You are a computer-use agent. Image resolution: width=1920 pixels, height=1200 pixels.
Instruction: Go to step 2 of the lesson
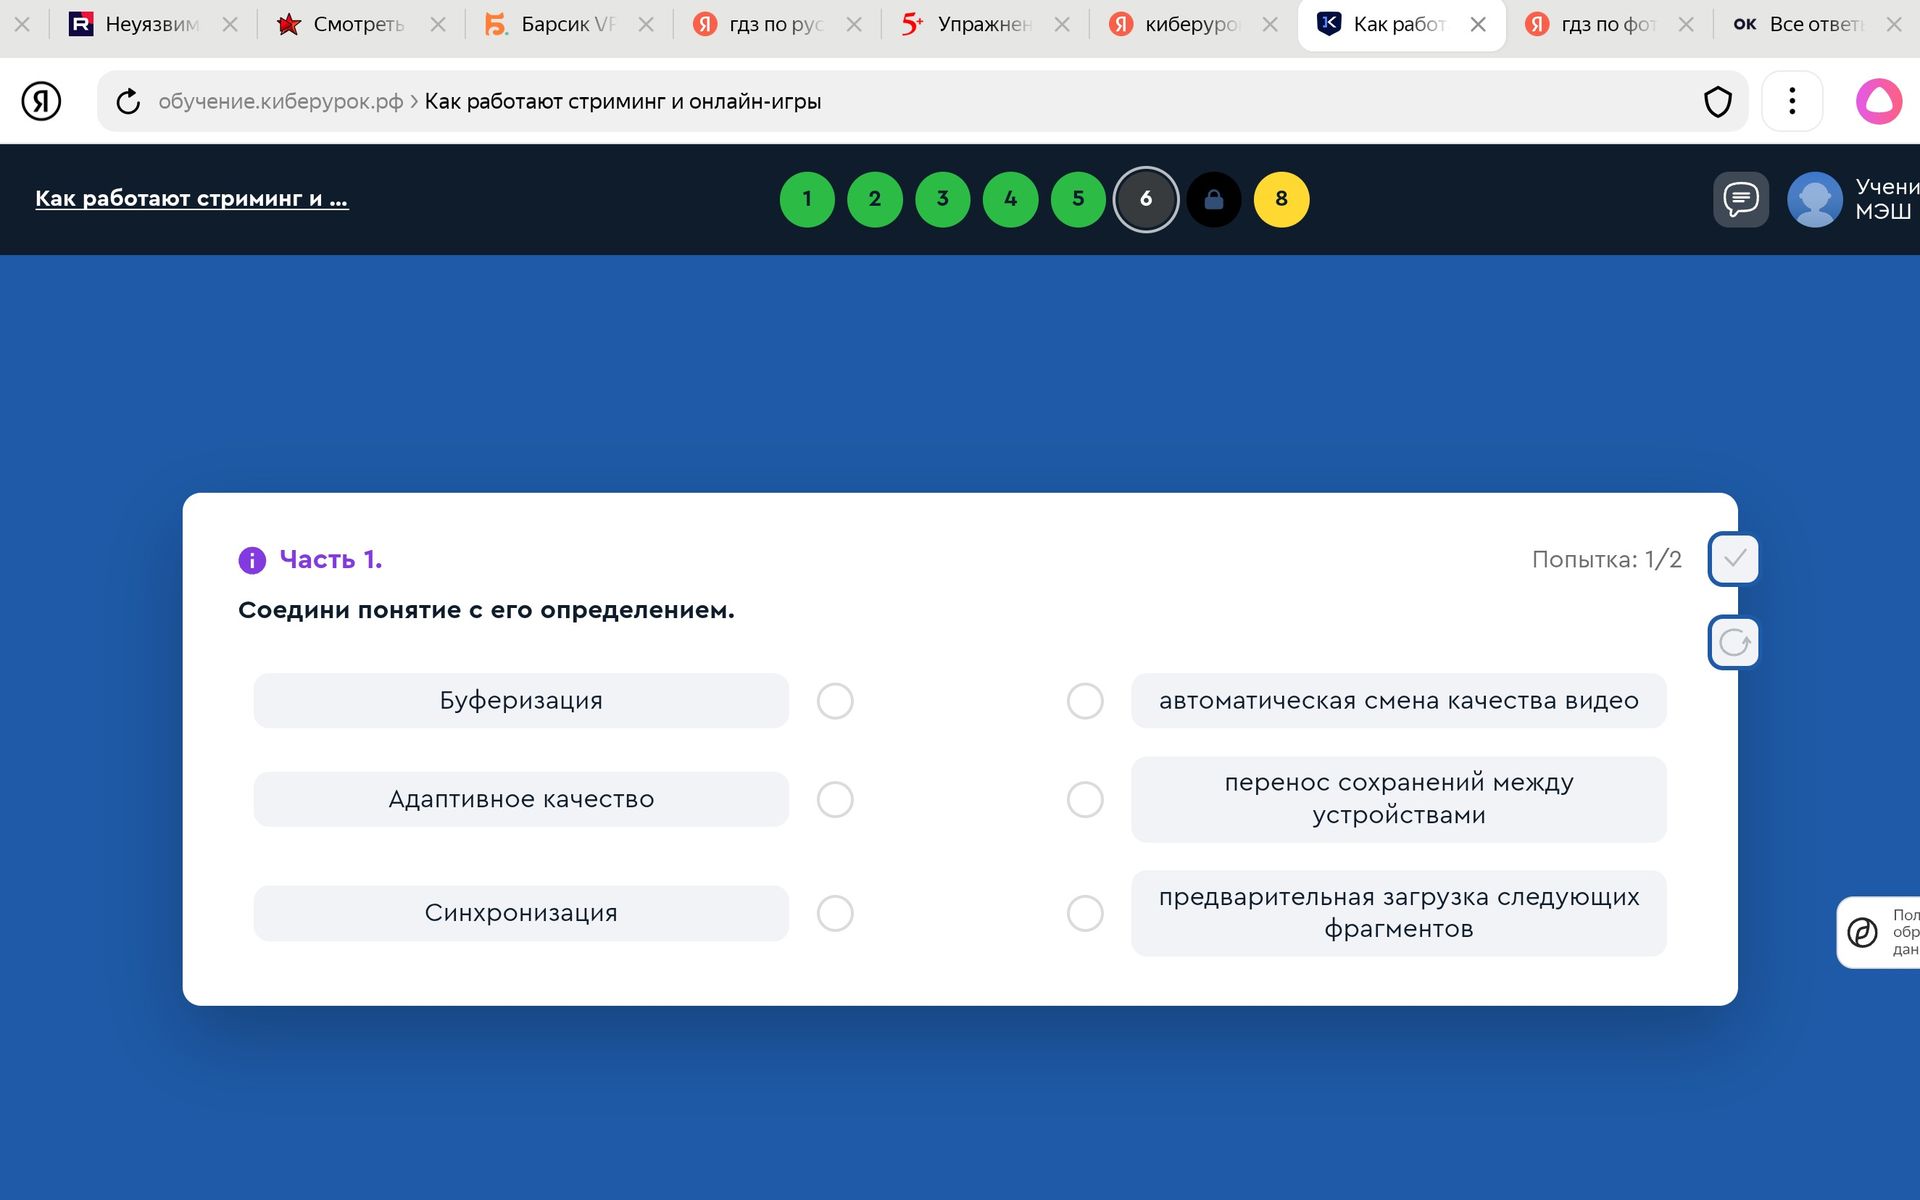pos(875,199)
